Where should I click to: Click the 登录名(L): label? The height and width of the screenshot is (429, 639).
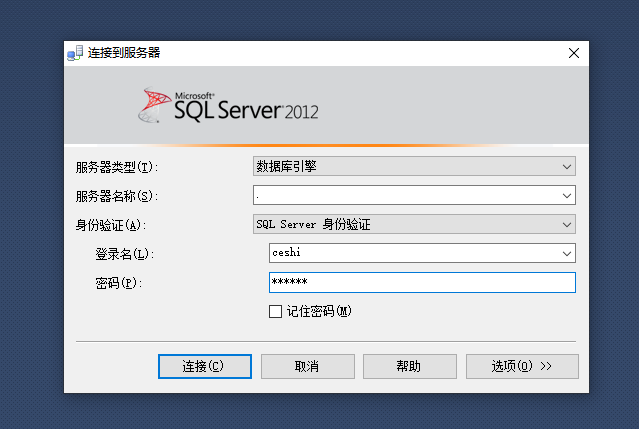click(125, 254)
